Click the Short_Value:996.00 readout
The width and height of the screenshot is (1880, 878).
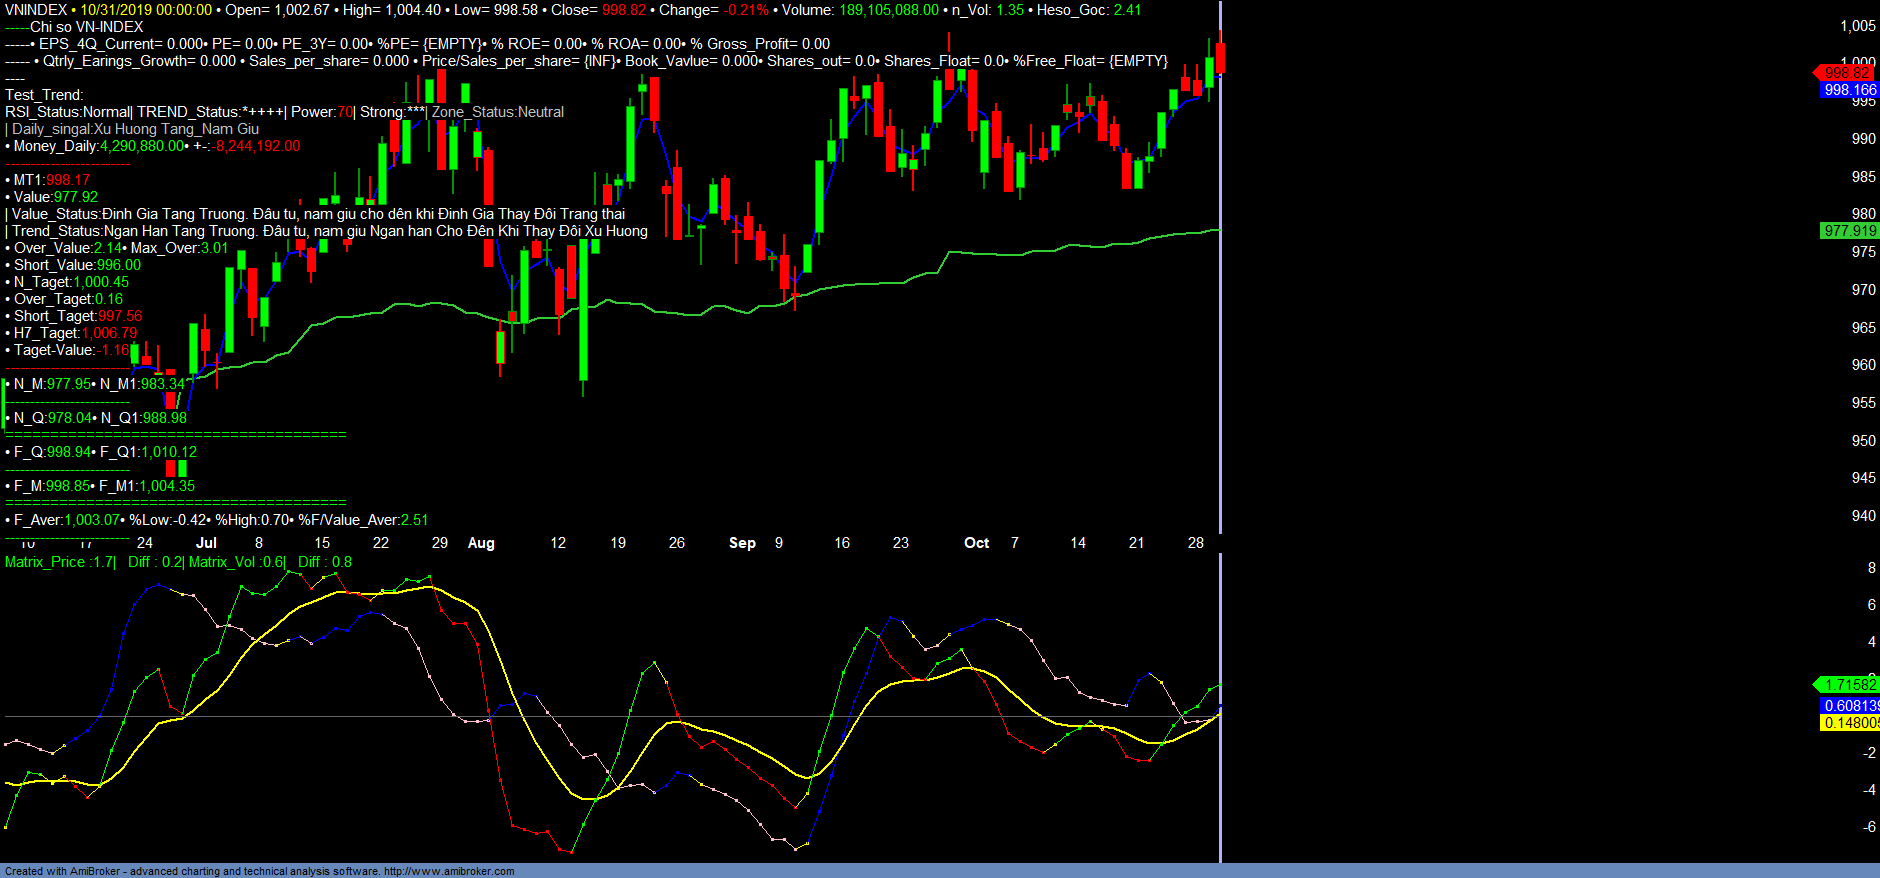coord(77,265)
